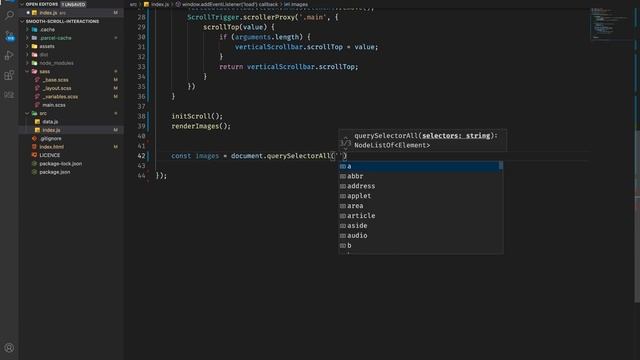Open the Run and Debug view

9,55
